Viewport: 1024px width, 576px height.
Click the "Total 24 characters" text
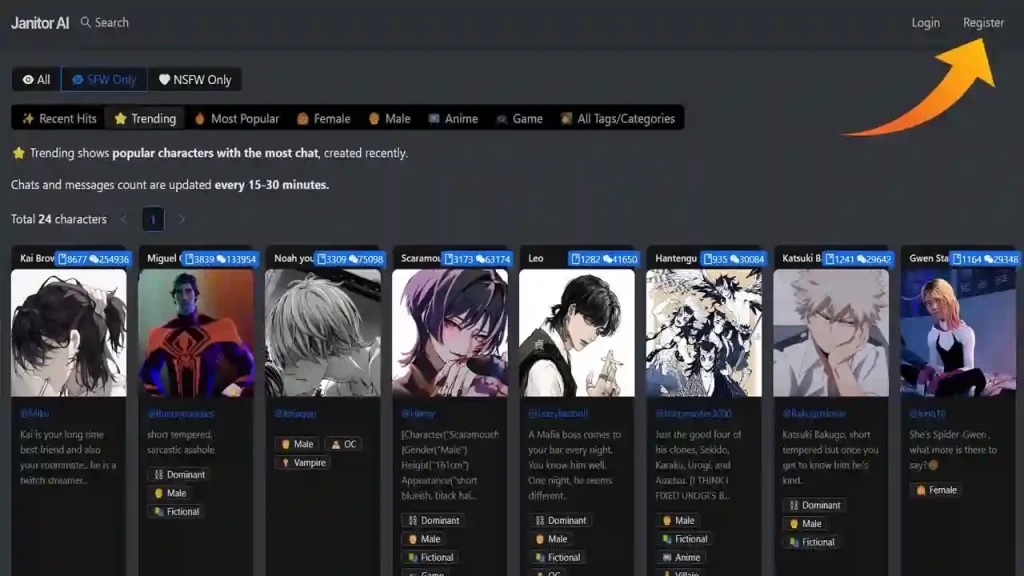point(59,219)
